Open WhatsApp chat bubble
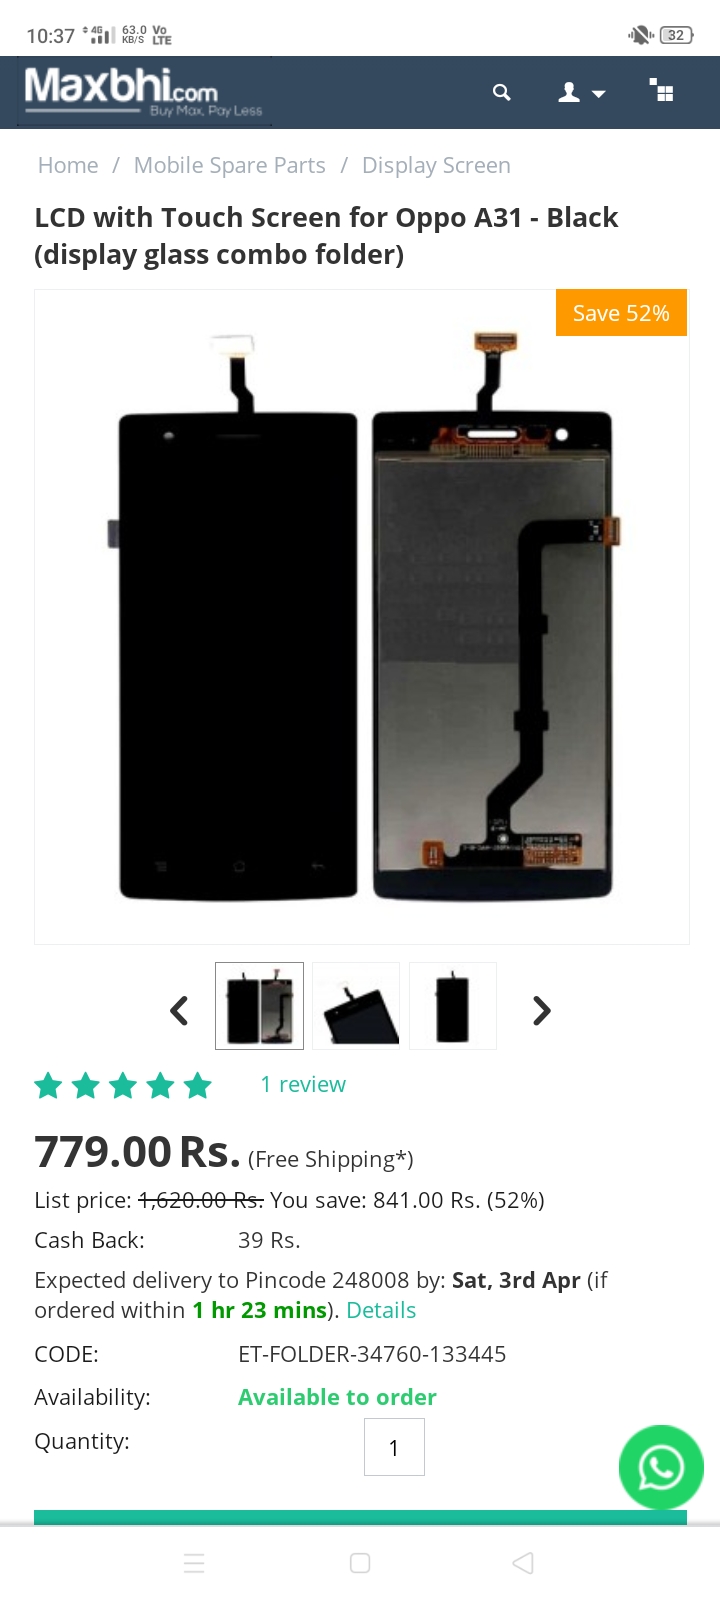Viewport: 720px width, 1600px height. click(661, 1467)
